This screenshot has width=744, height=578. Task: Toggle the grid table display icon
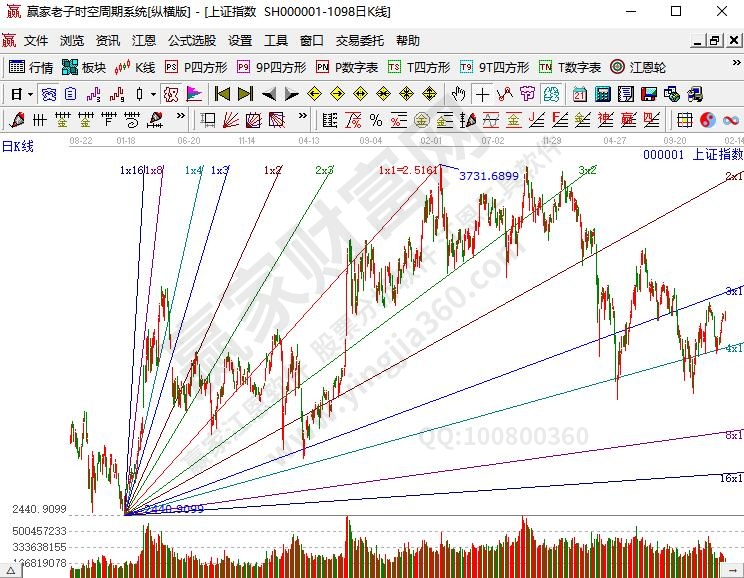point(685,120)
